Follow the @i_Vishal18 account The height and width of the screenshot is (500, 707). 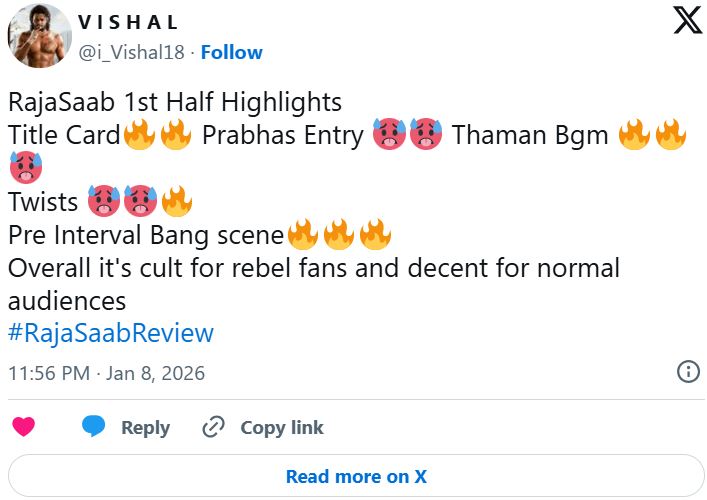232,52
